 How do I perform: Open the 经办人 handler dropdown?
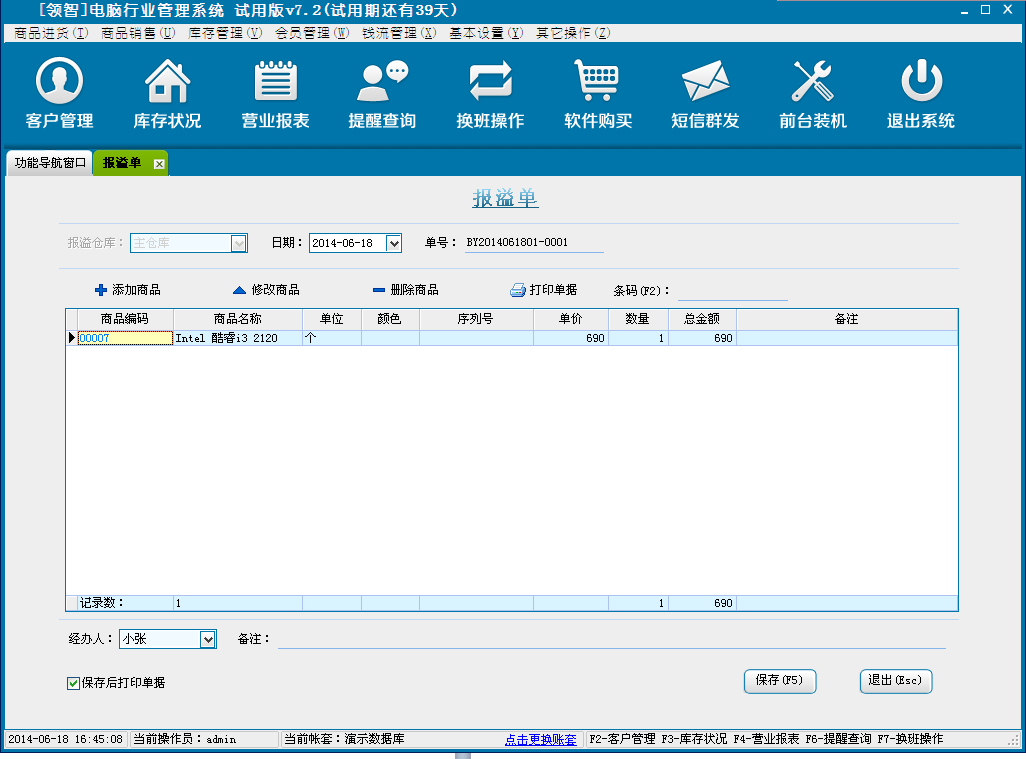pyautogui.click(x=208, y=639)
